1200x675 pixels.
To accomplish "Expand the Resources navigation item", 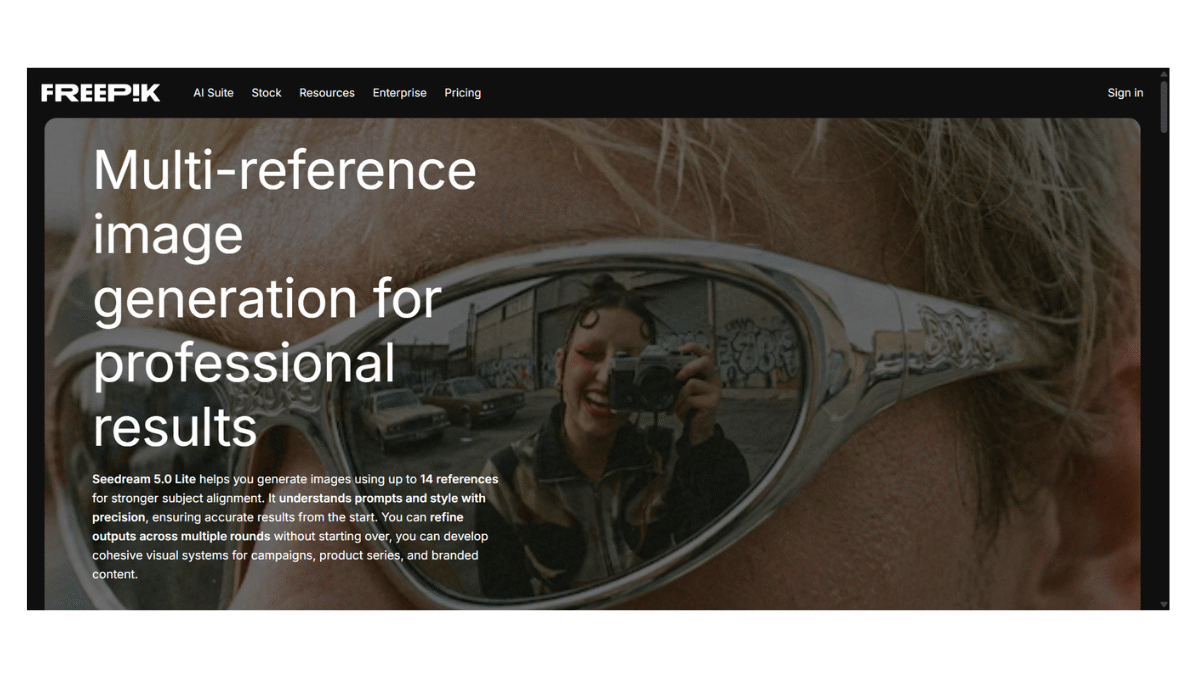I will click(x=327, y=93).
